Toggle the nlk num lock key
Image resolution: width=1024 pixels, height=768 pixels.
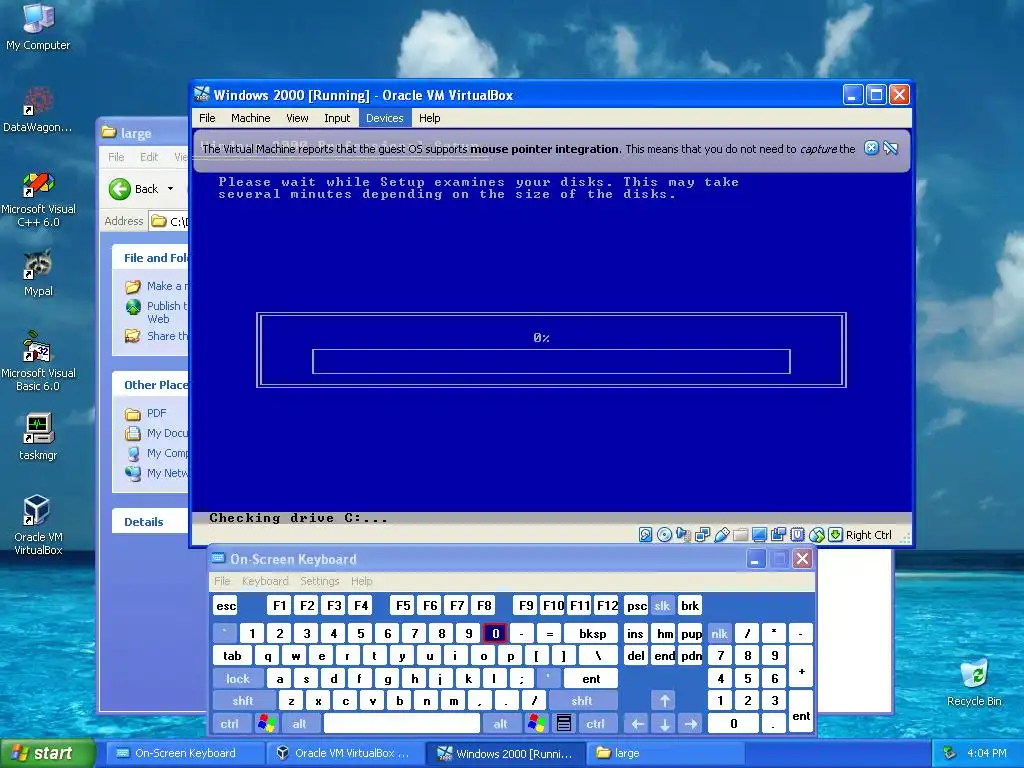click(x=720, y=633)
